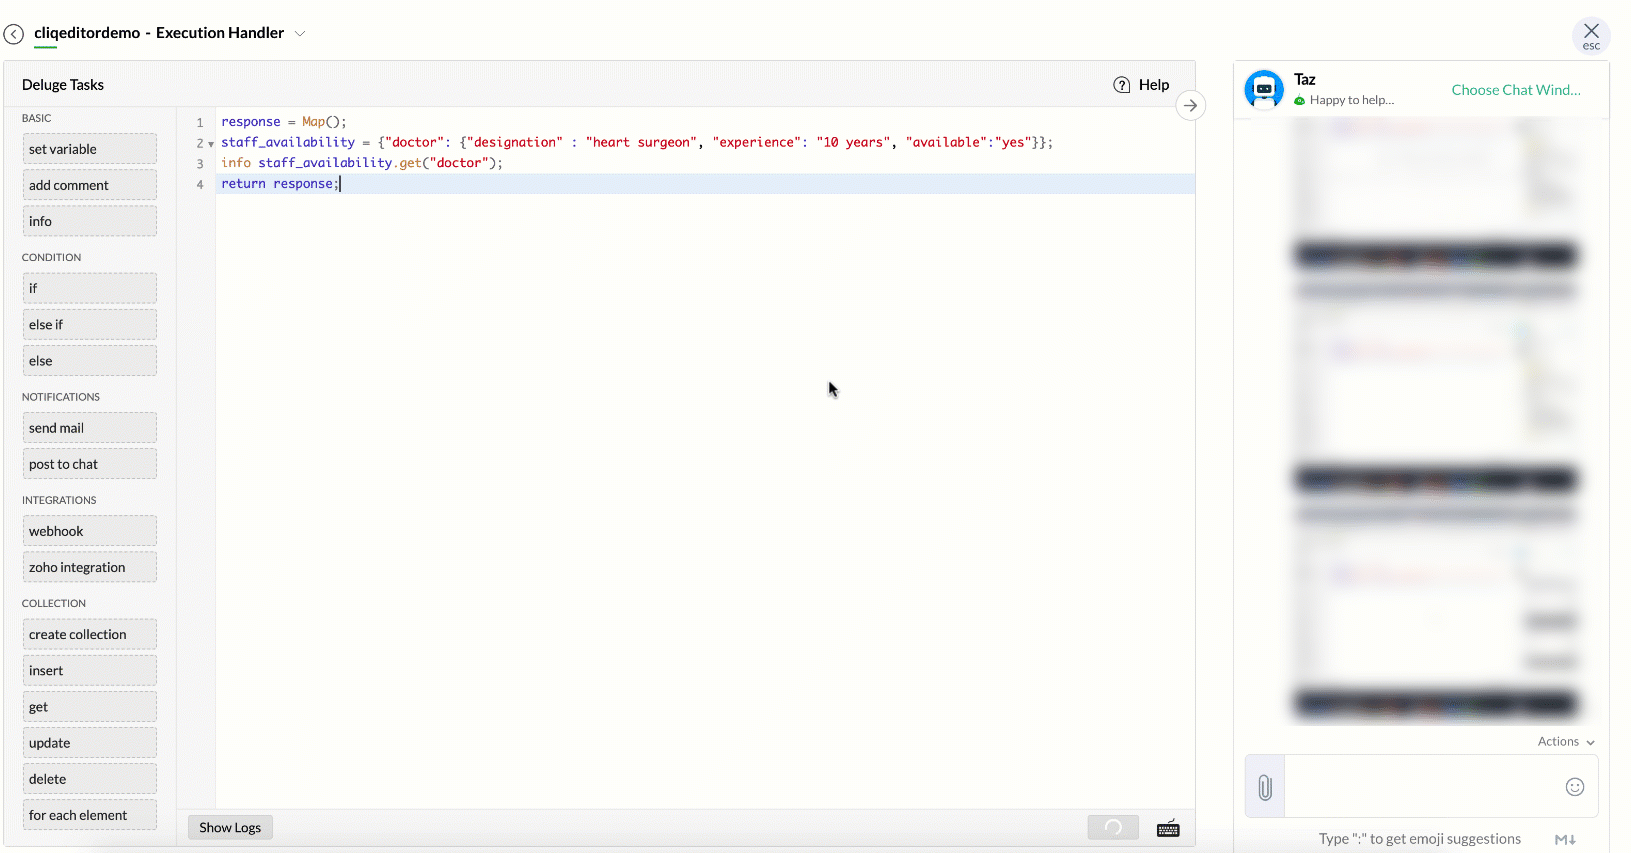The image size is (1631, 853).
Task: Click Choose Chat Window link
Action: 1516,90
